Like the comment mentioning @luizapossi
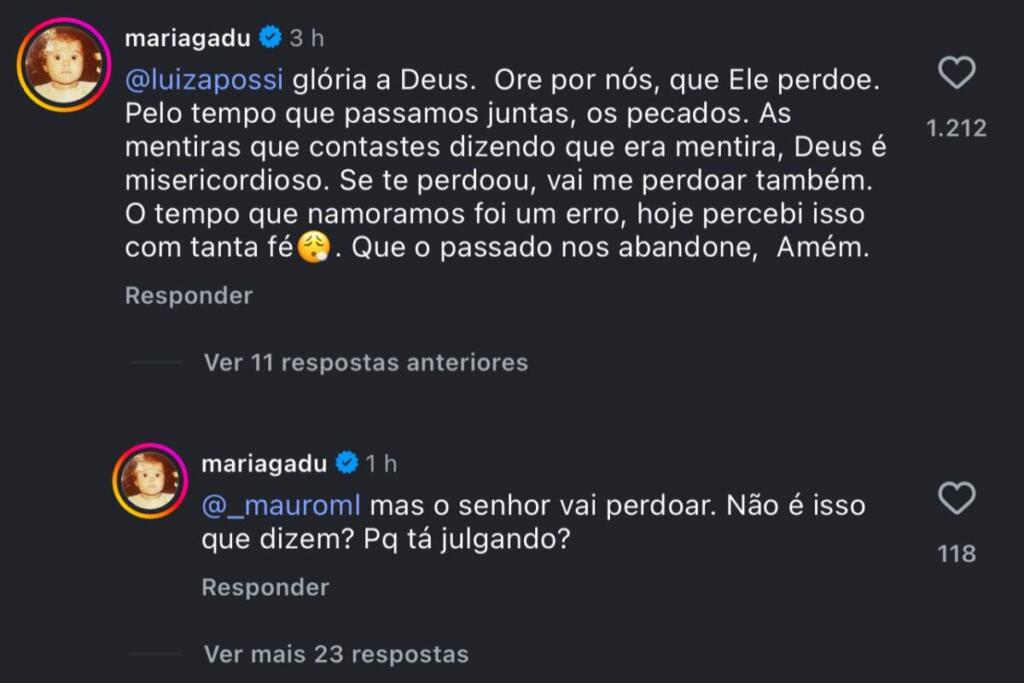Image resolution: width=1024 pixels, height=683 pixels. (957, 73)
